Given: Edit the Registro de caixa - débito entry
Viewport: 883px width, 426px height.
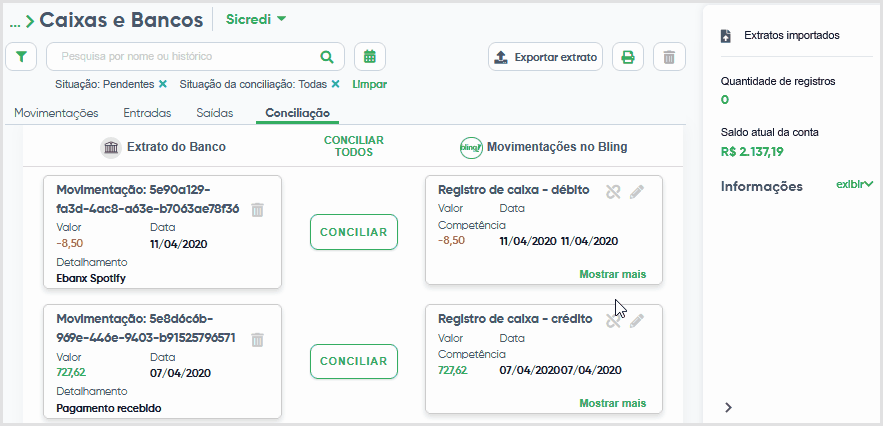Looking at the screenshot, I should coord(636,192).
